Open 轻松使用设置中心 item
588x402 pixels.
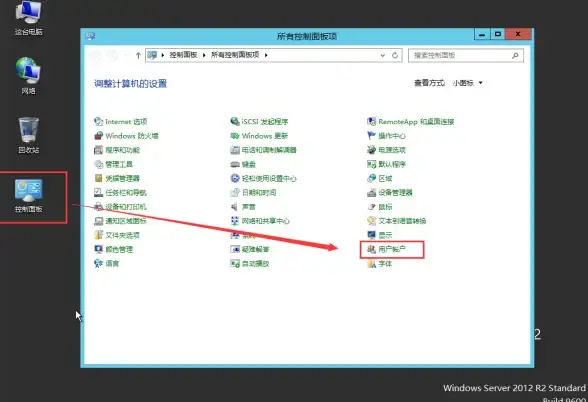click(263, 178)
